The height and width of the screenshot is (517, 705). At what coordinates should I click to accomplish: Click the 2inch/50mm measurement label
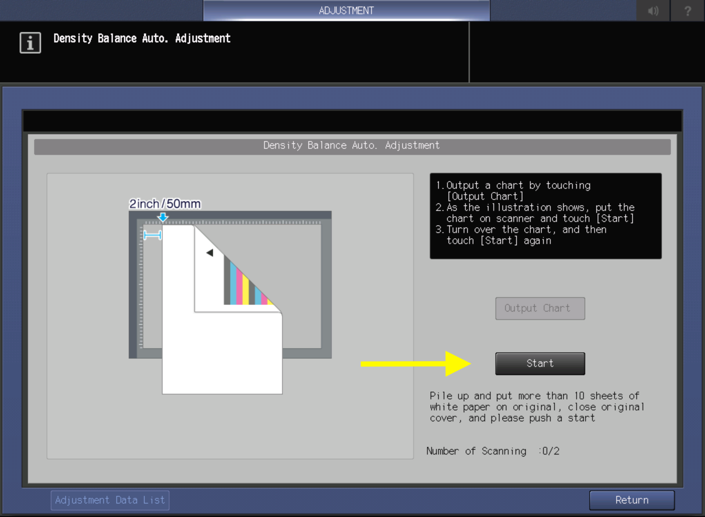165,204
